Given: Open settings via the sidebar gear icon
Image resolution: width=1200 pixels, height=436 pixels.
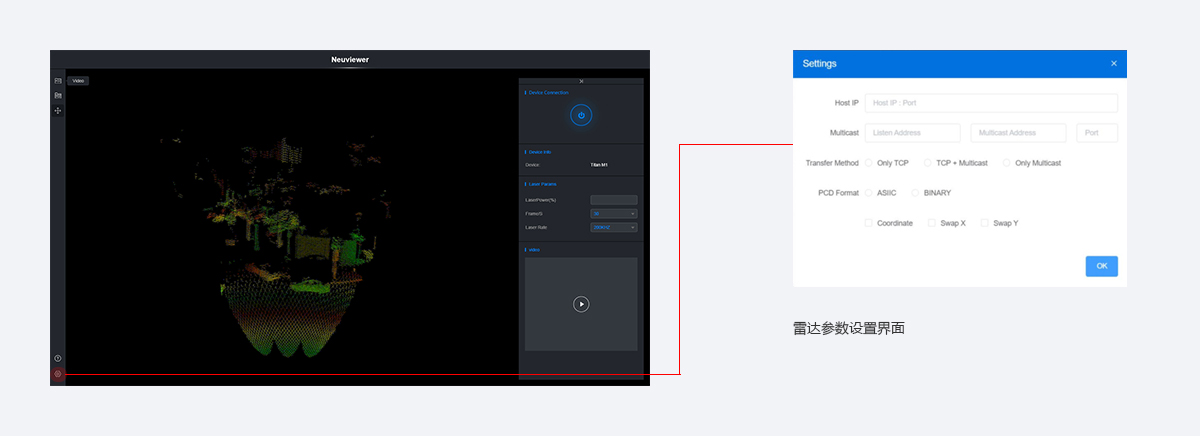Looking at the screenshot, I should [58, 374].
